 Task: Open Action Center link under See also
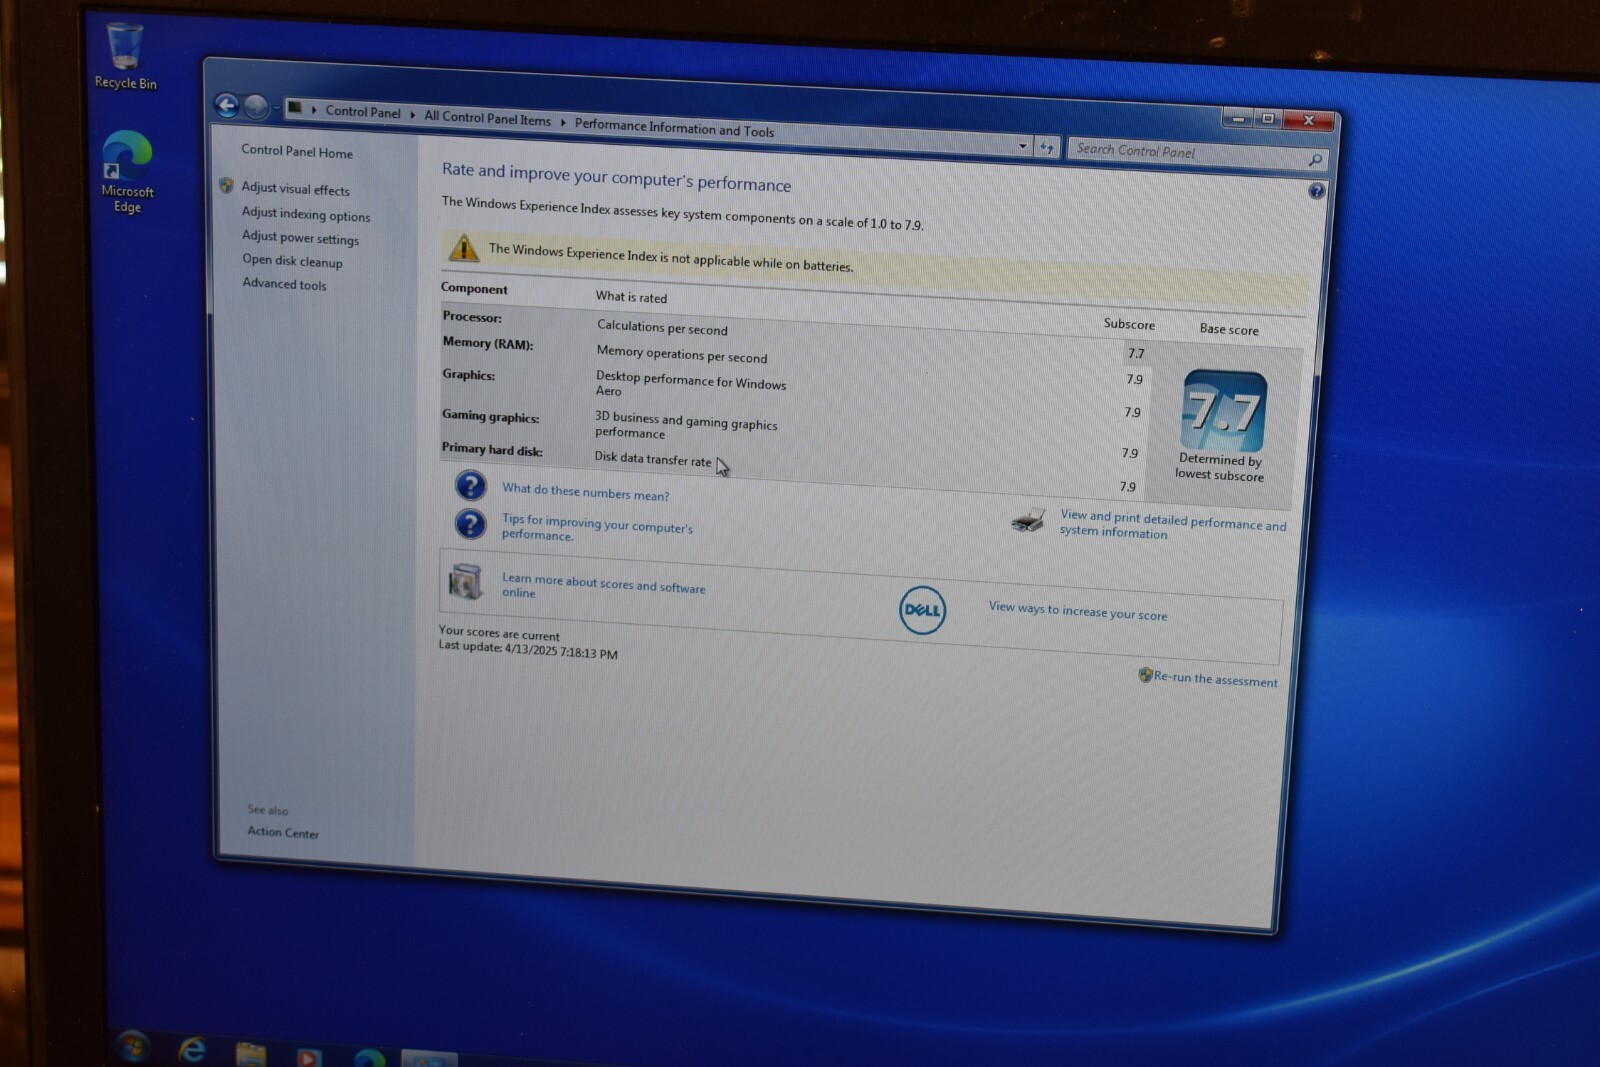click(x=283, y=832)
